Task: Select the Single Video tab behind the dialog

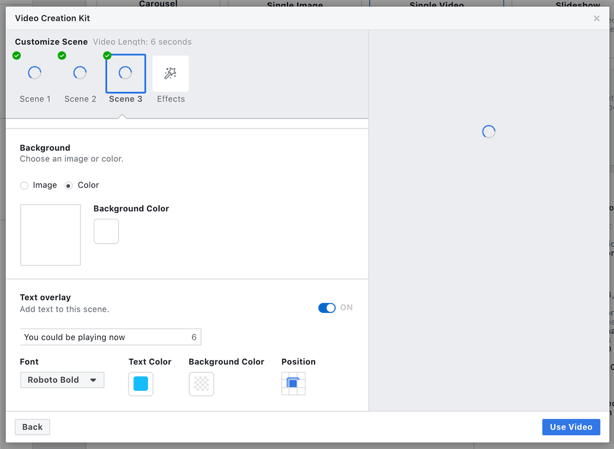Action: [x=437, y=4]
